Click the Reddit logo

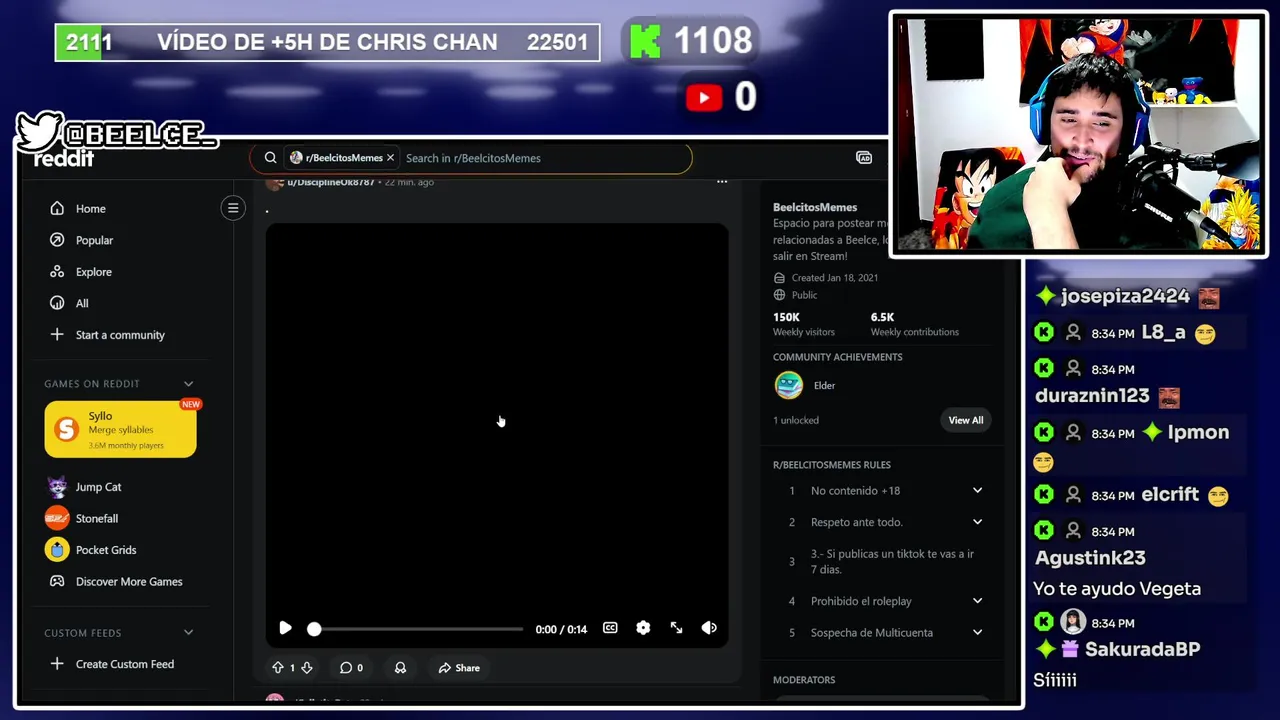coord(64,159)
